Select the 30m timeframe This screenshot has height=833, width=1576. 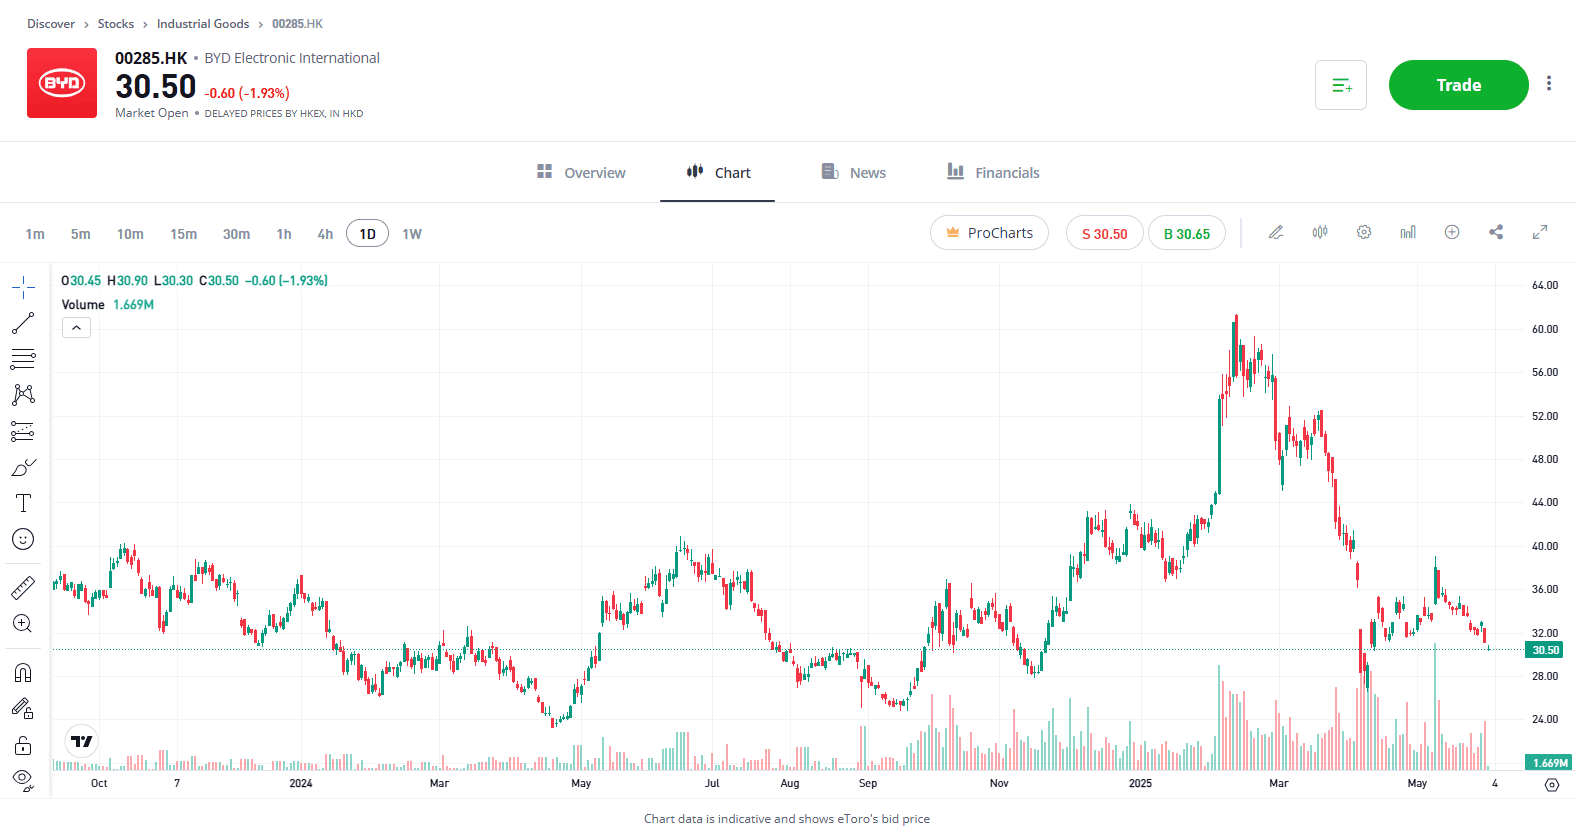click(236, 234)
